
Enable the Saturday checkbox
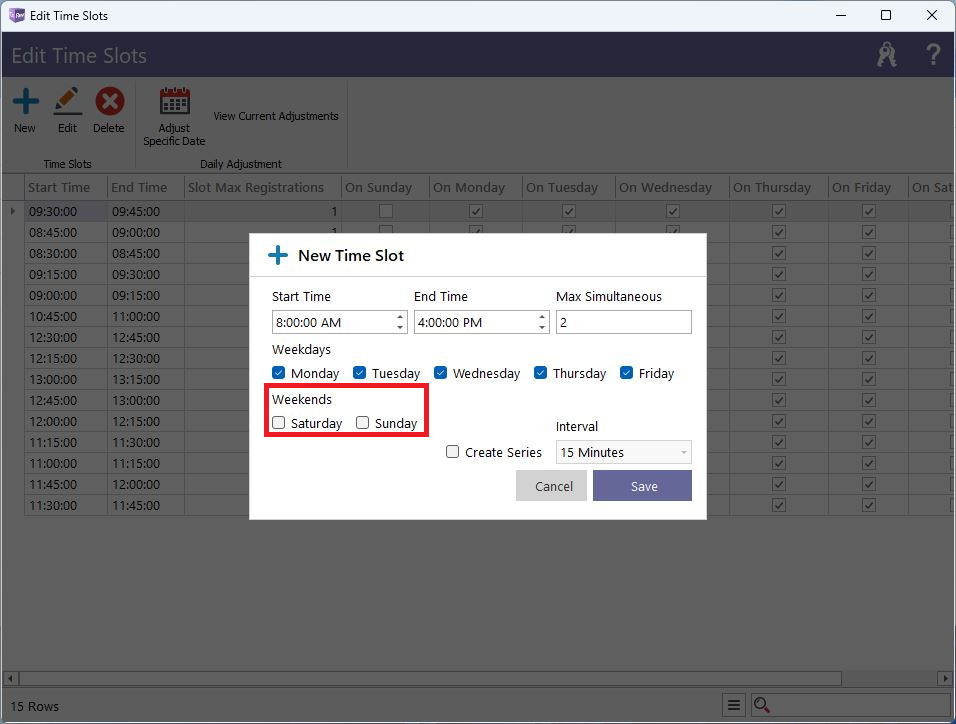pyautogui.click(x=279, y=423)
